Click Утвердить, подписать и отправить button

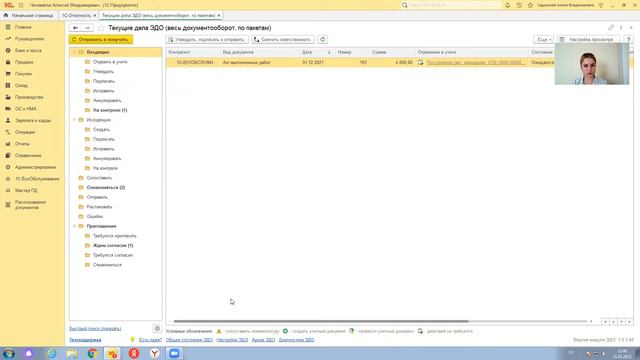[207, 40]
